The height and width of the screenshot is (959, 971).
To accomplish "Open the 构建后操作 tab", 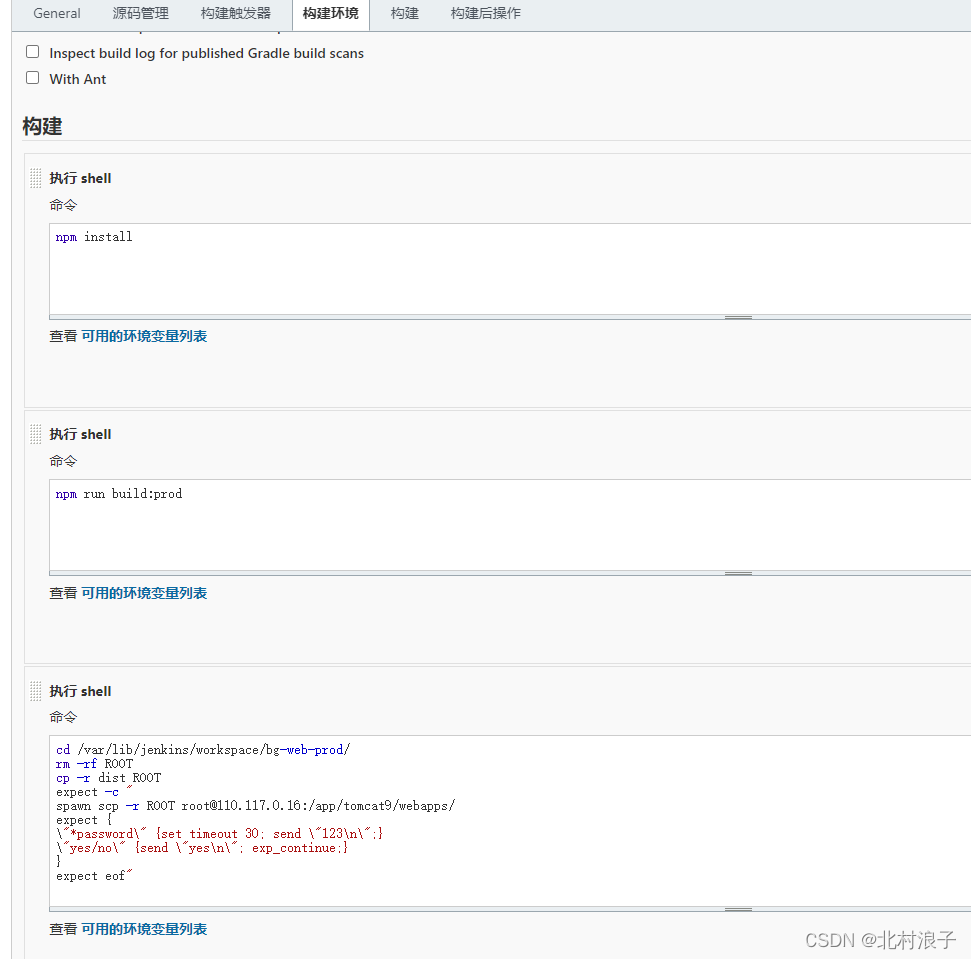I will click(x=486, y=14).
